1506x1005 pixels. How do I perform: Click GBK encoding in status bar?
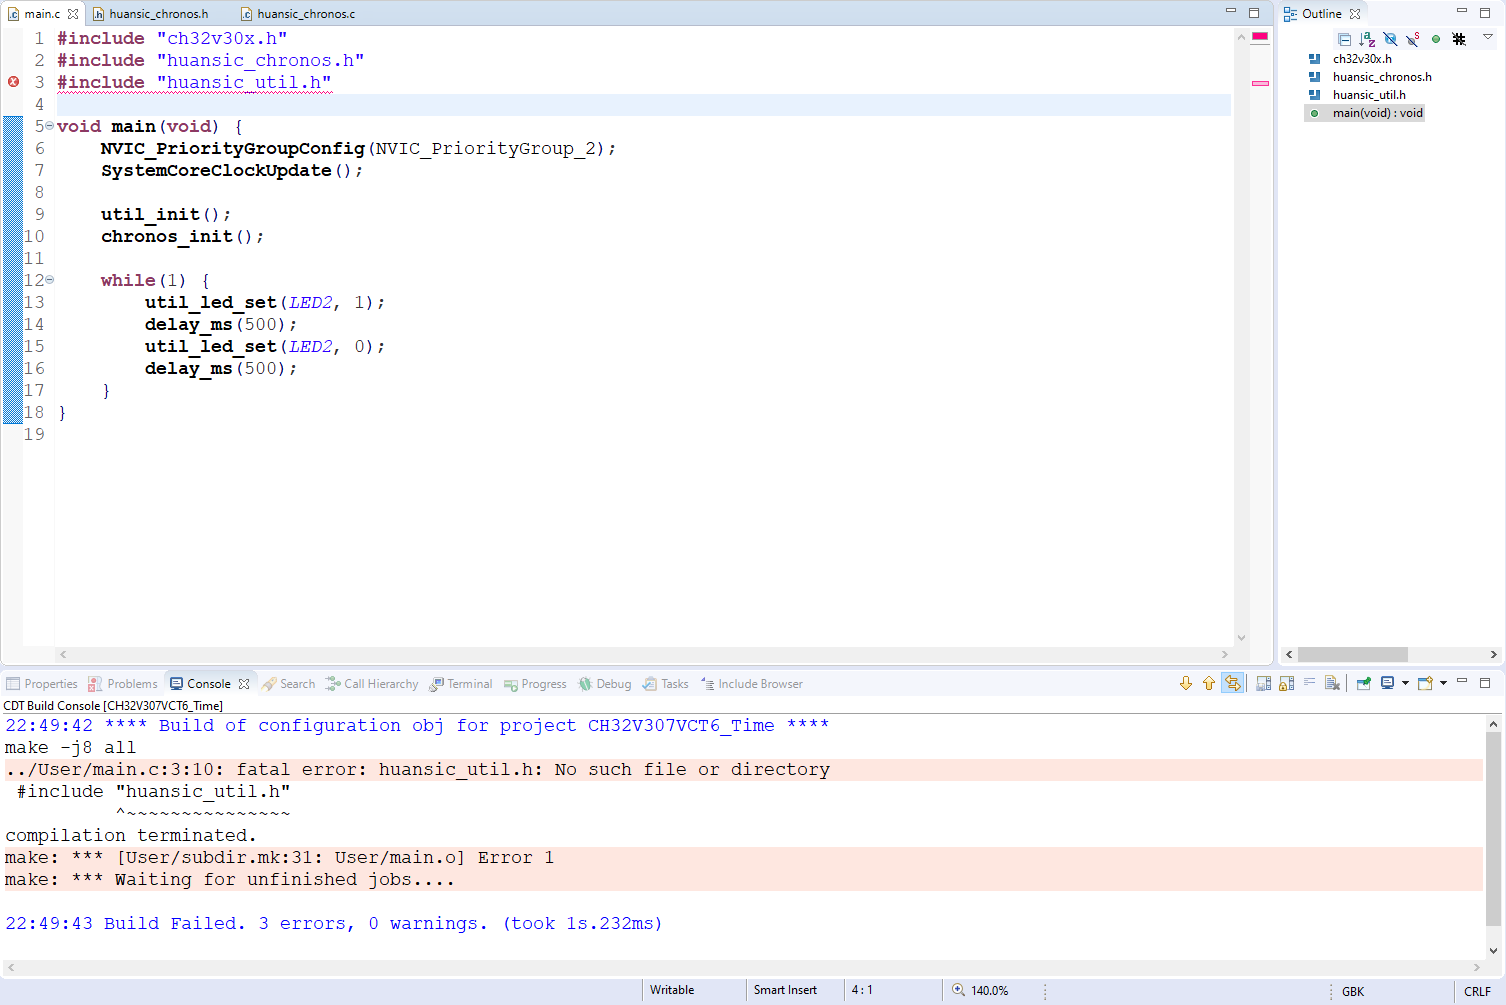point(1353,991)
